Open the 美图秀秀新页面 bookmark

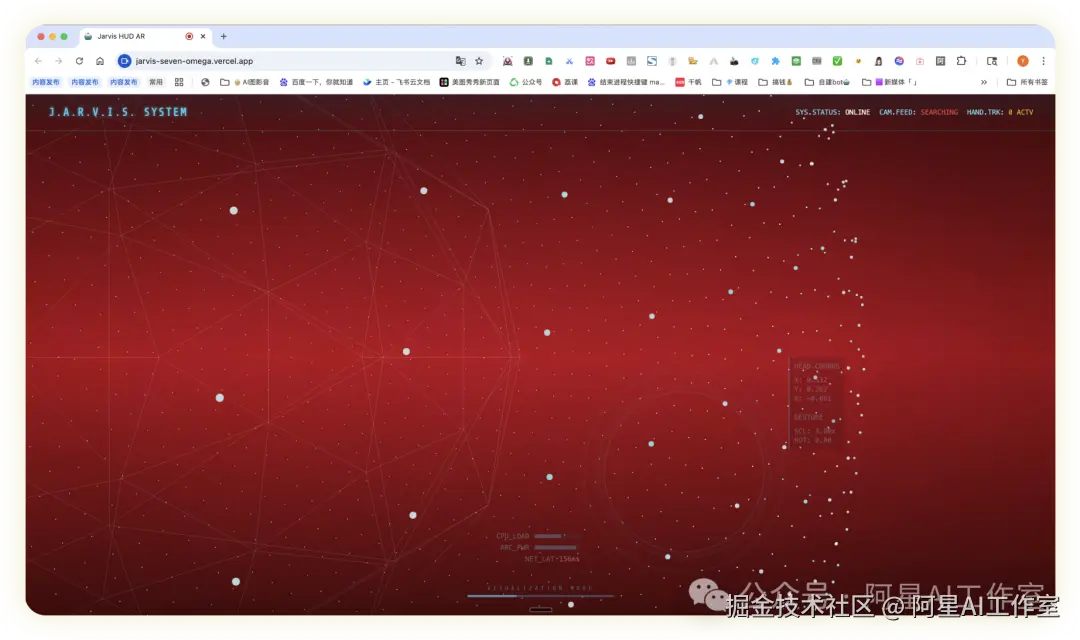pos(470,82)
